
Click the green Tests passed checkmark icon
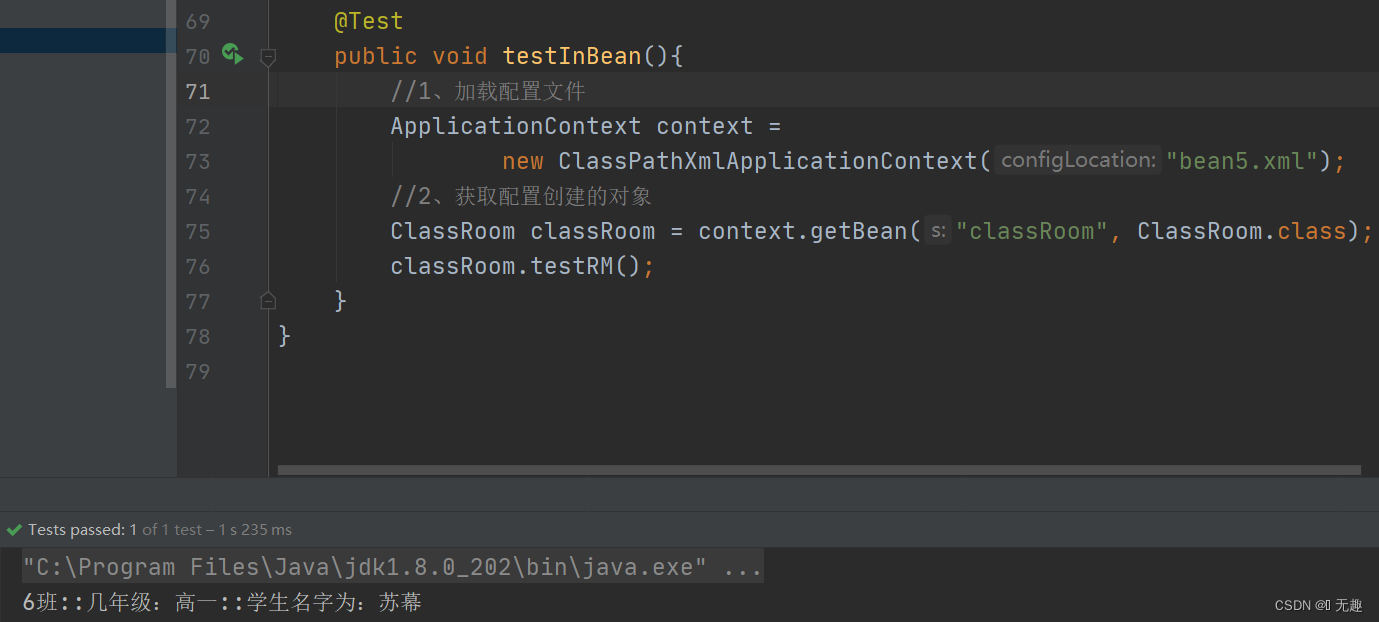13,529
